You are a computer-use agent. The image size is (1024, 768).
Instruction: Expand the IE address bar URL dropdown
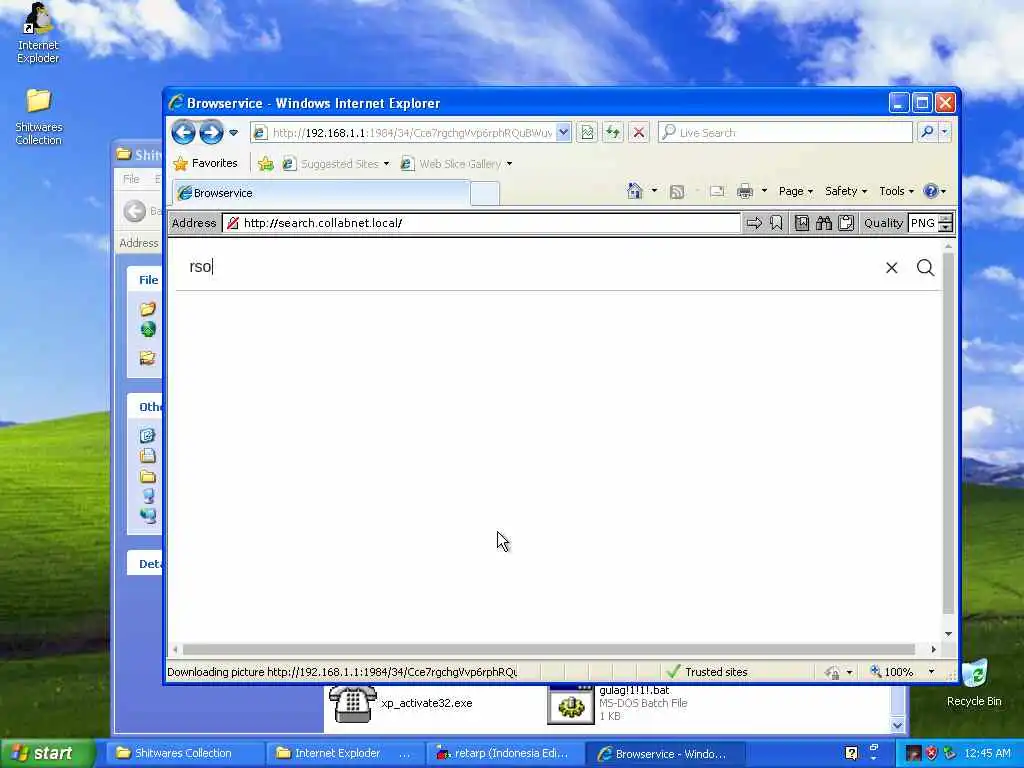tap(564, 133)
